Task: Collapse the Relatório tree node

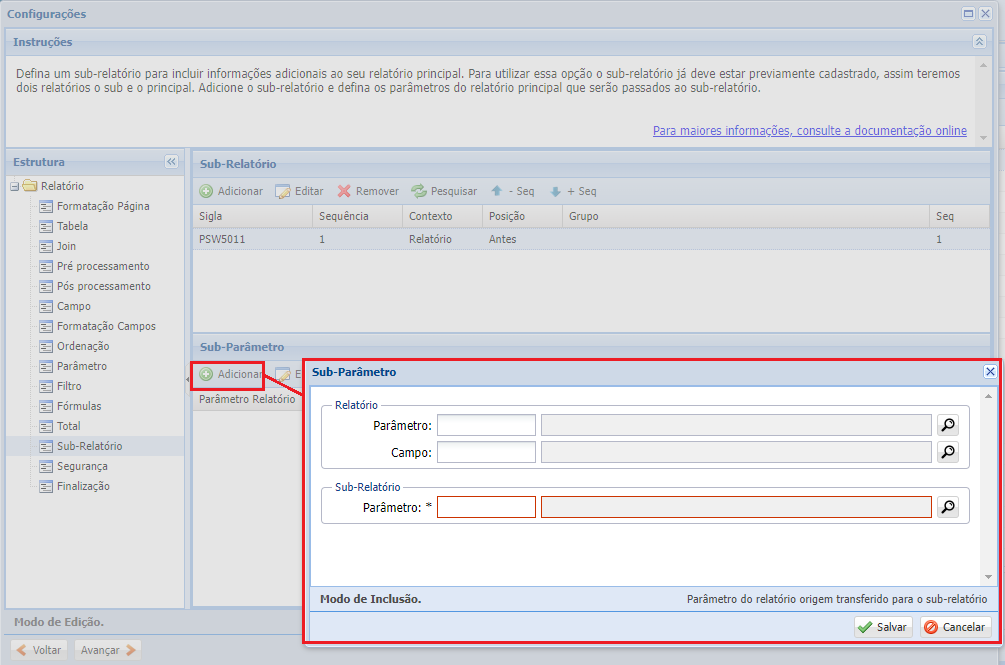Action: (x=15, y=186)
